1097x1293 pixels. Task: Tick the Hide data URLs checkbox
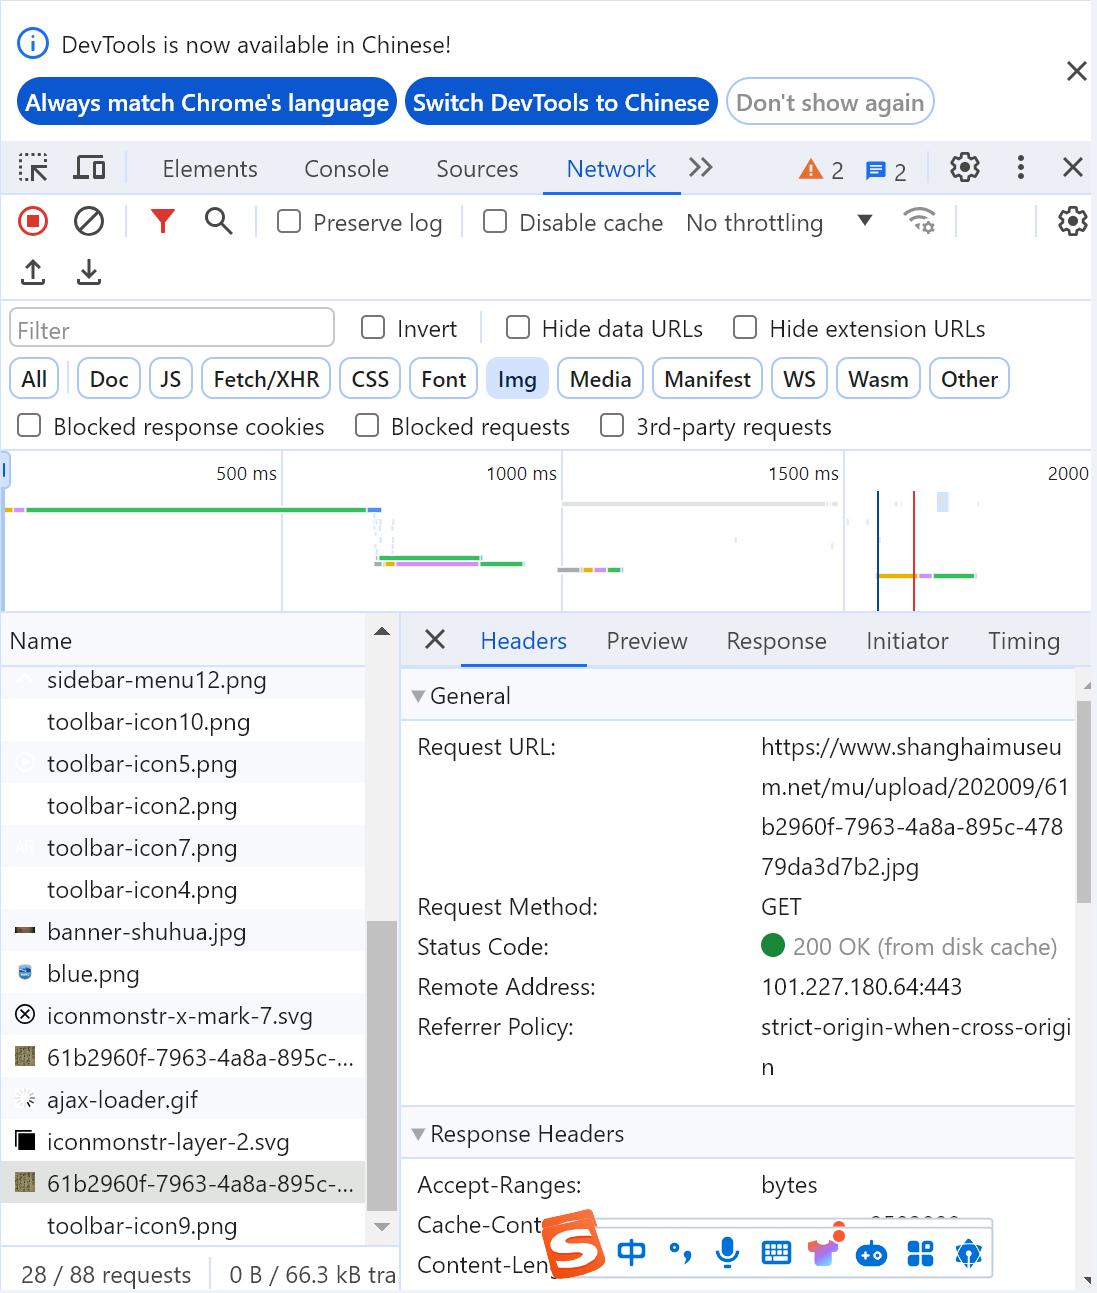[518, 328]
